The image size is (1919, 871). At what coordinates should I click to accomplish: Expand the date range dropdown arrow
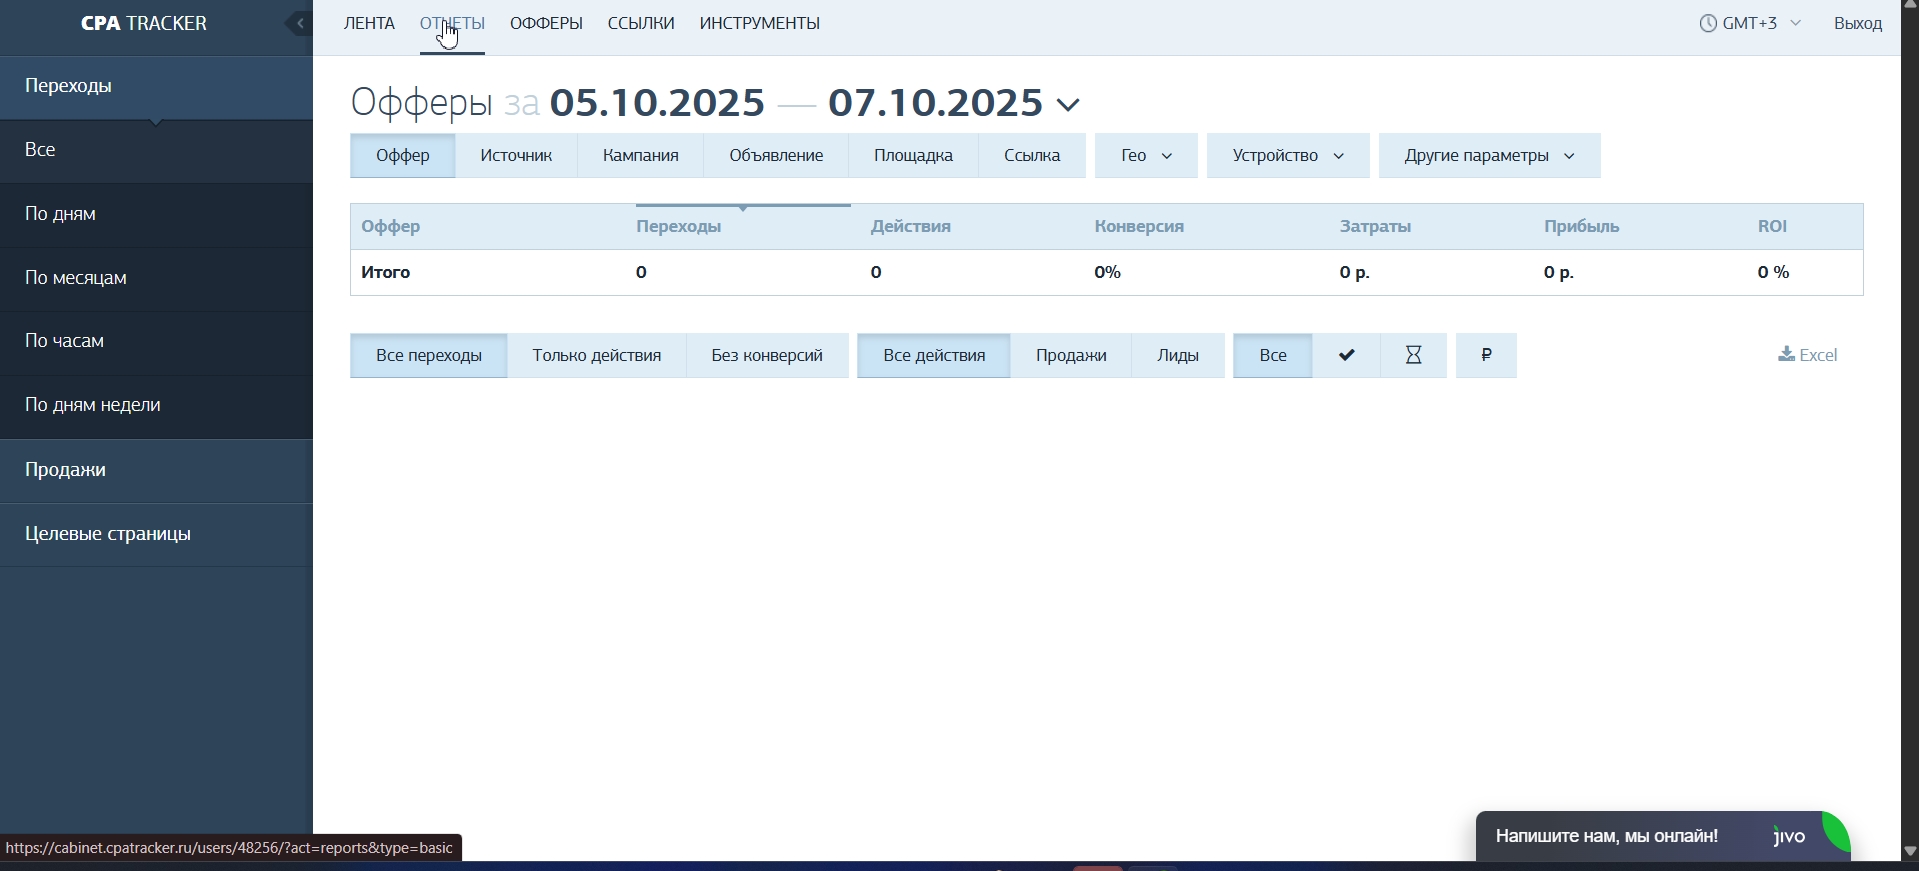tap(1068, 104)
